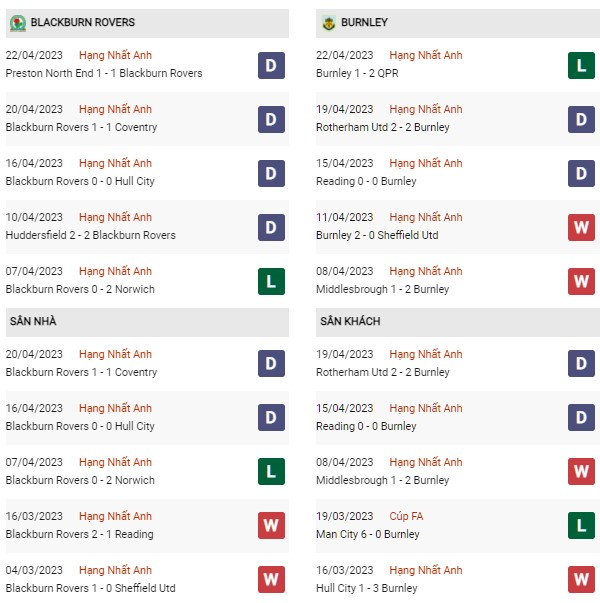The height and width of the screenshot is (603, 600).
Task: Click the W badge for Blackburn Rovers 2-1 Reading
Action: [272, 525]
